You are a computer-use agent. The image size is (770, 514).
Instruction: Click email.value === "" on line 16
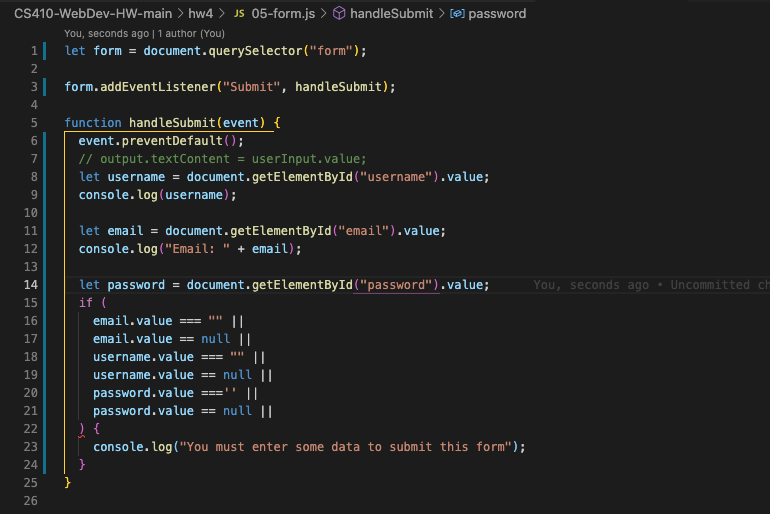click(158, 321)
